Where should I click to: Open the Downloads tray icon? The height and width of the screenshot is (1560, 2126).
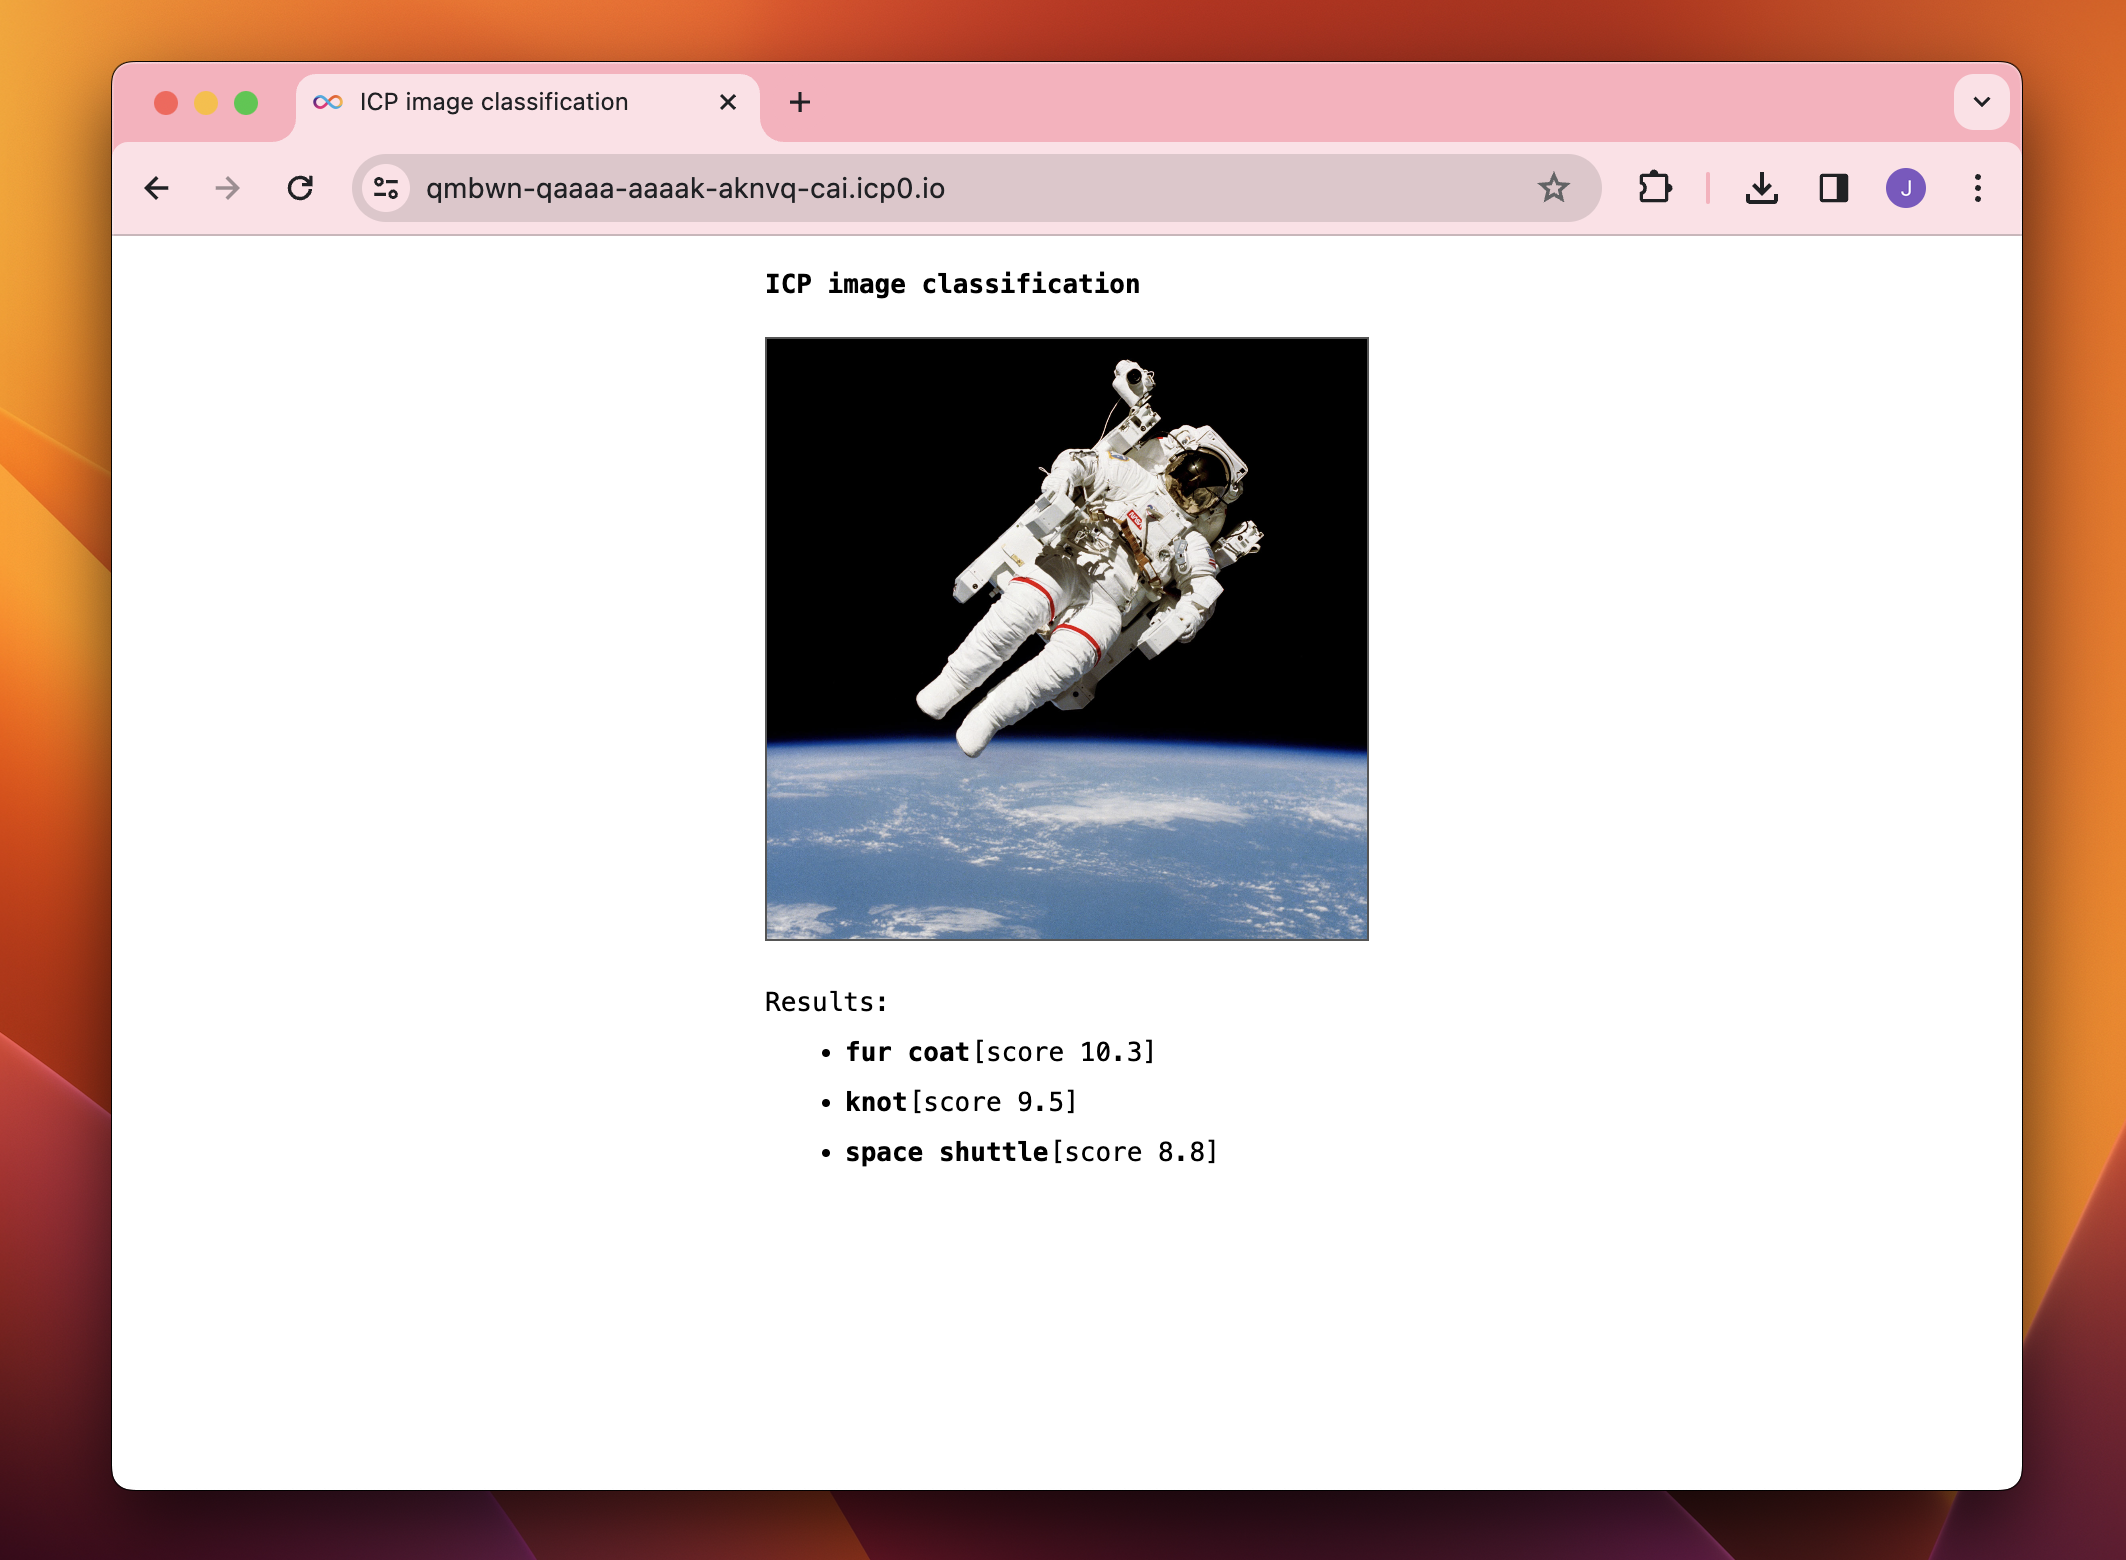pyautogui.click(x=1762, y=188)
